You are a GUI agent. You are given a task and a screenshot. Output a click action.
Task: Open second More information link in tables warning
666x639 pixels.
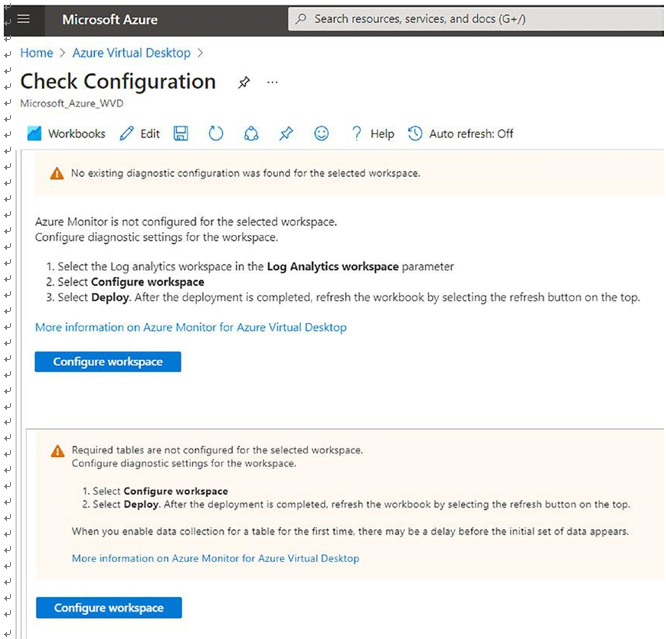tap(215, 558)
